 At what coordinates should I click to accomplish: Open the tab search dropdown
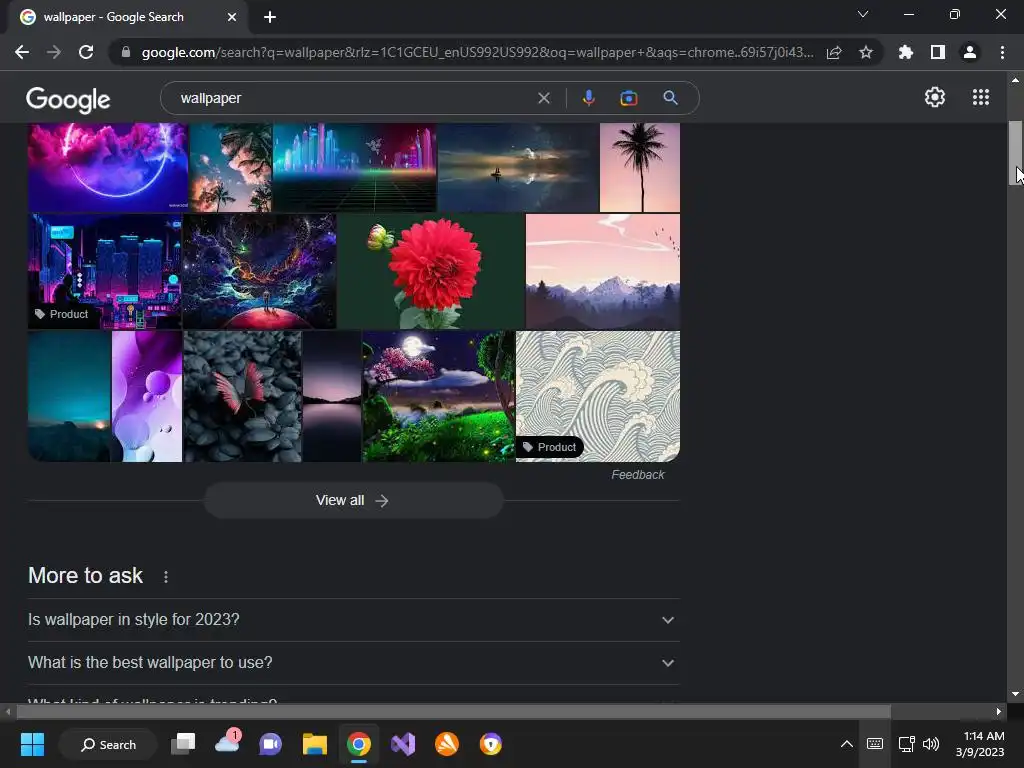(863, 14)
